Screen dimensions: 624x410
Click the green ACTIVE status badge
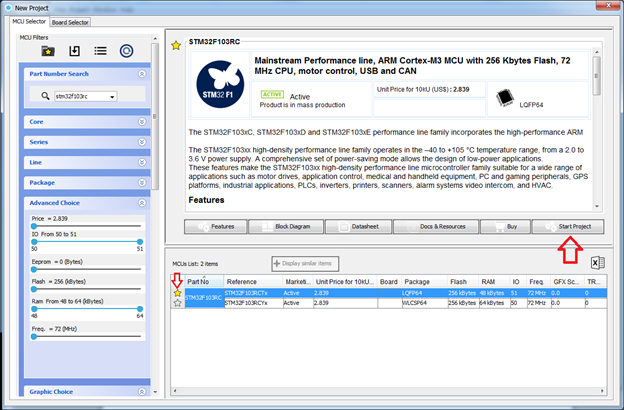pyautogui.click(x=272, y=94)
